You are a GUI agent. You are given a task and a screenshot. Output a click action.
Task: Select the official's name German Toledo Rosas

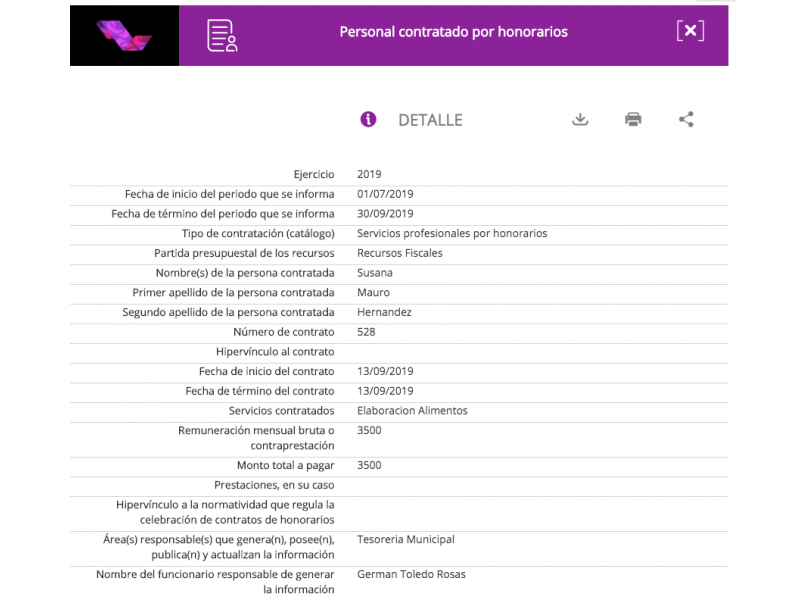411,575
